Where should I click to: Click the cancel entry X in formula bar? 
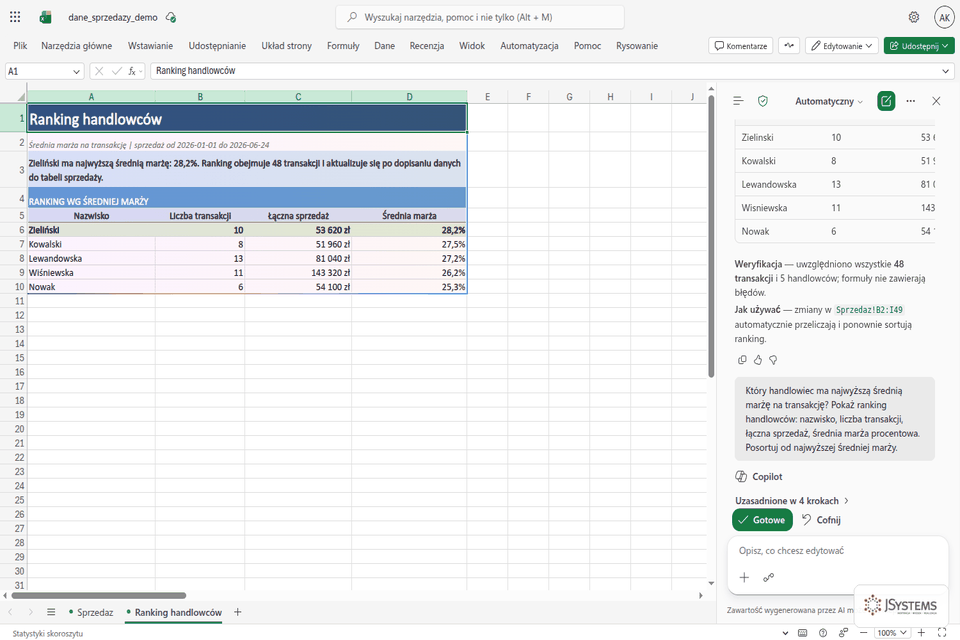pos(99,71)
